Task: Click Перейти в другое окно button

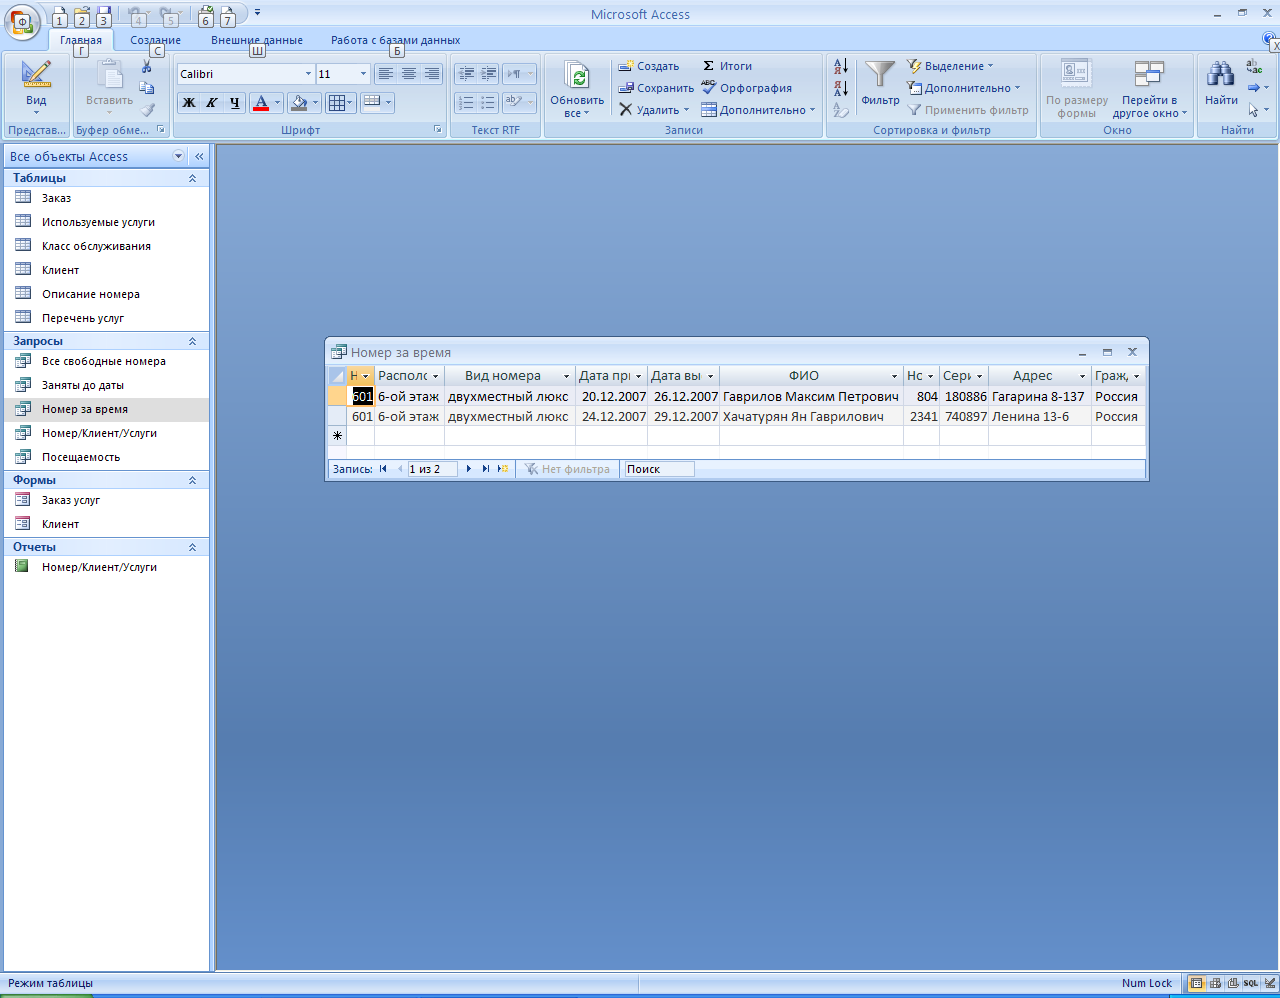Action: pyautogui.click(x=1150, y=89)
